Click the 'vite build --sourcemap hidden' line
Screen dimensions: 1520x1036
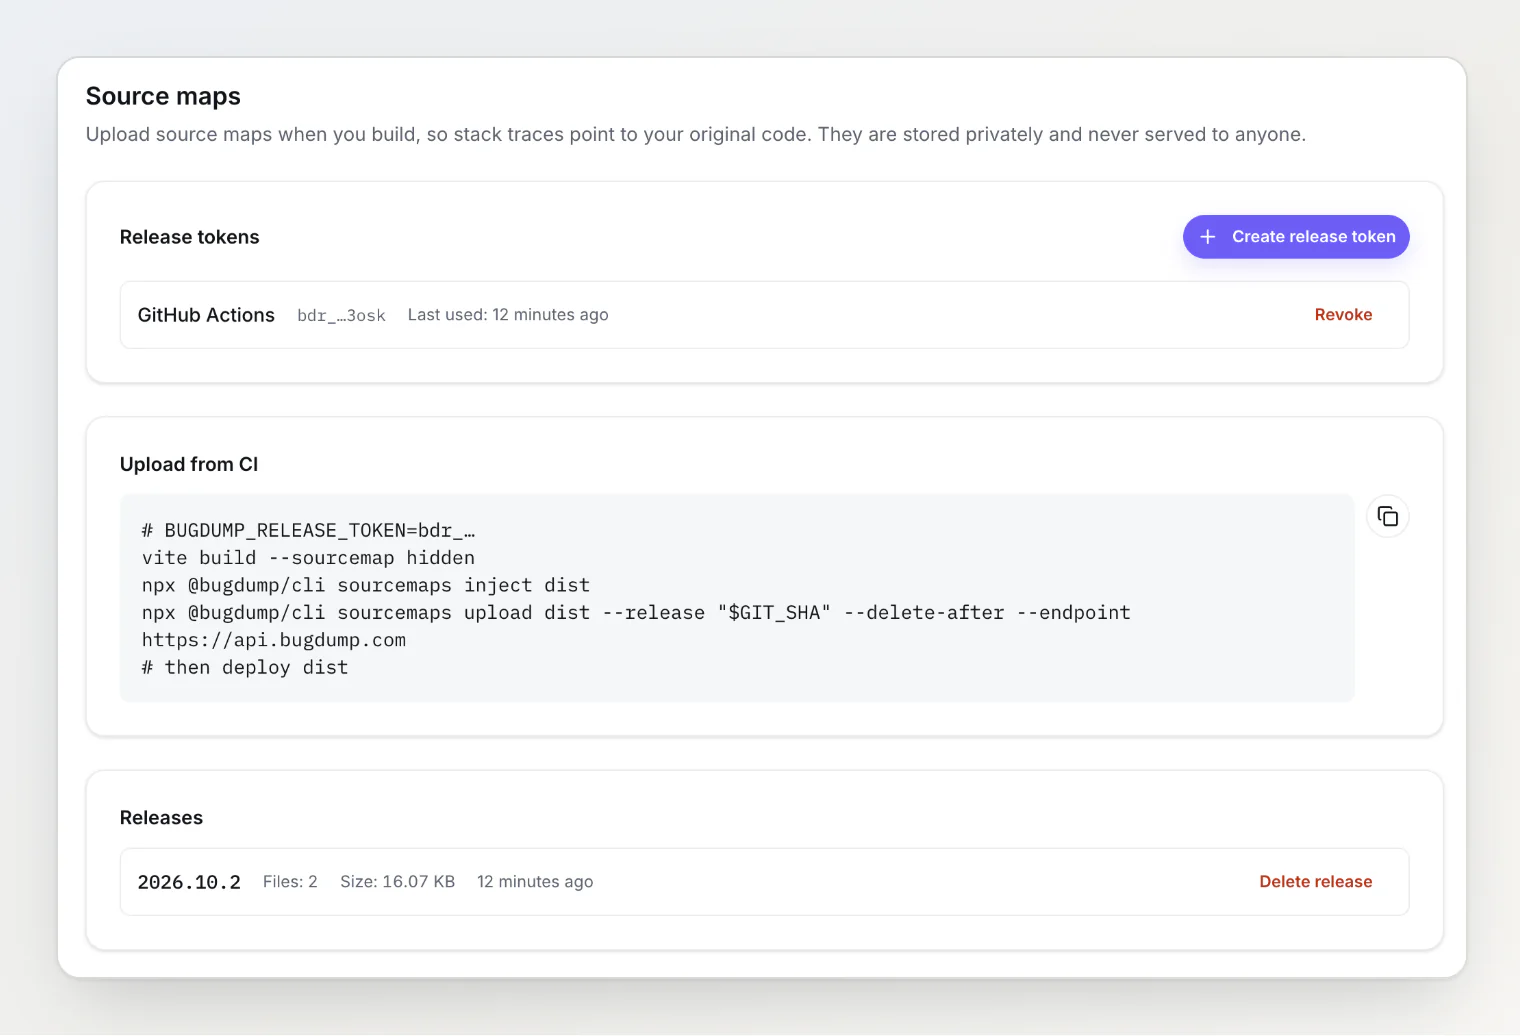coord(308,558)
